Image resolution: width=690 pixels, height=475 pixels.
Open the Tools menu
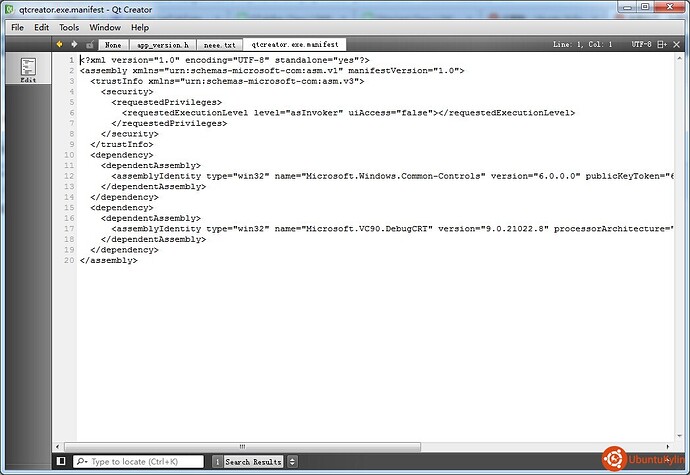pos(68,27)
